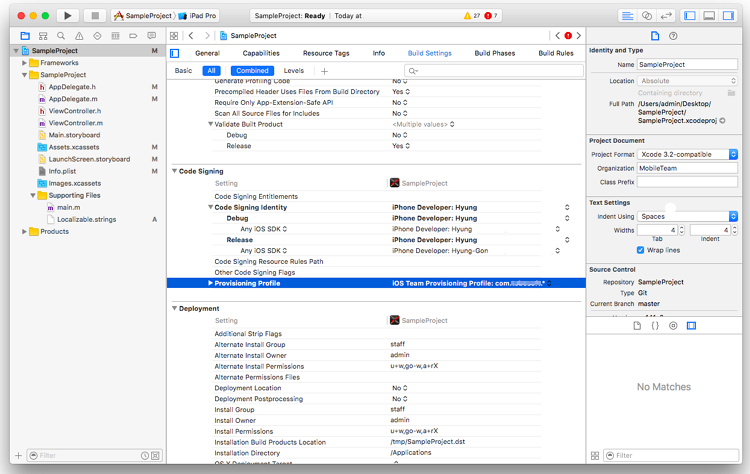Open the Find navigator magnifier icon

pos(59,36)
